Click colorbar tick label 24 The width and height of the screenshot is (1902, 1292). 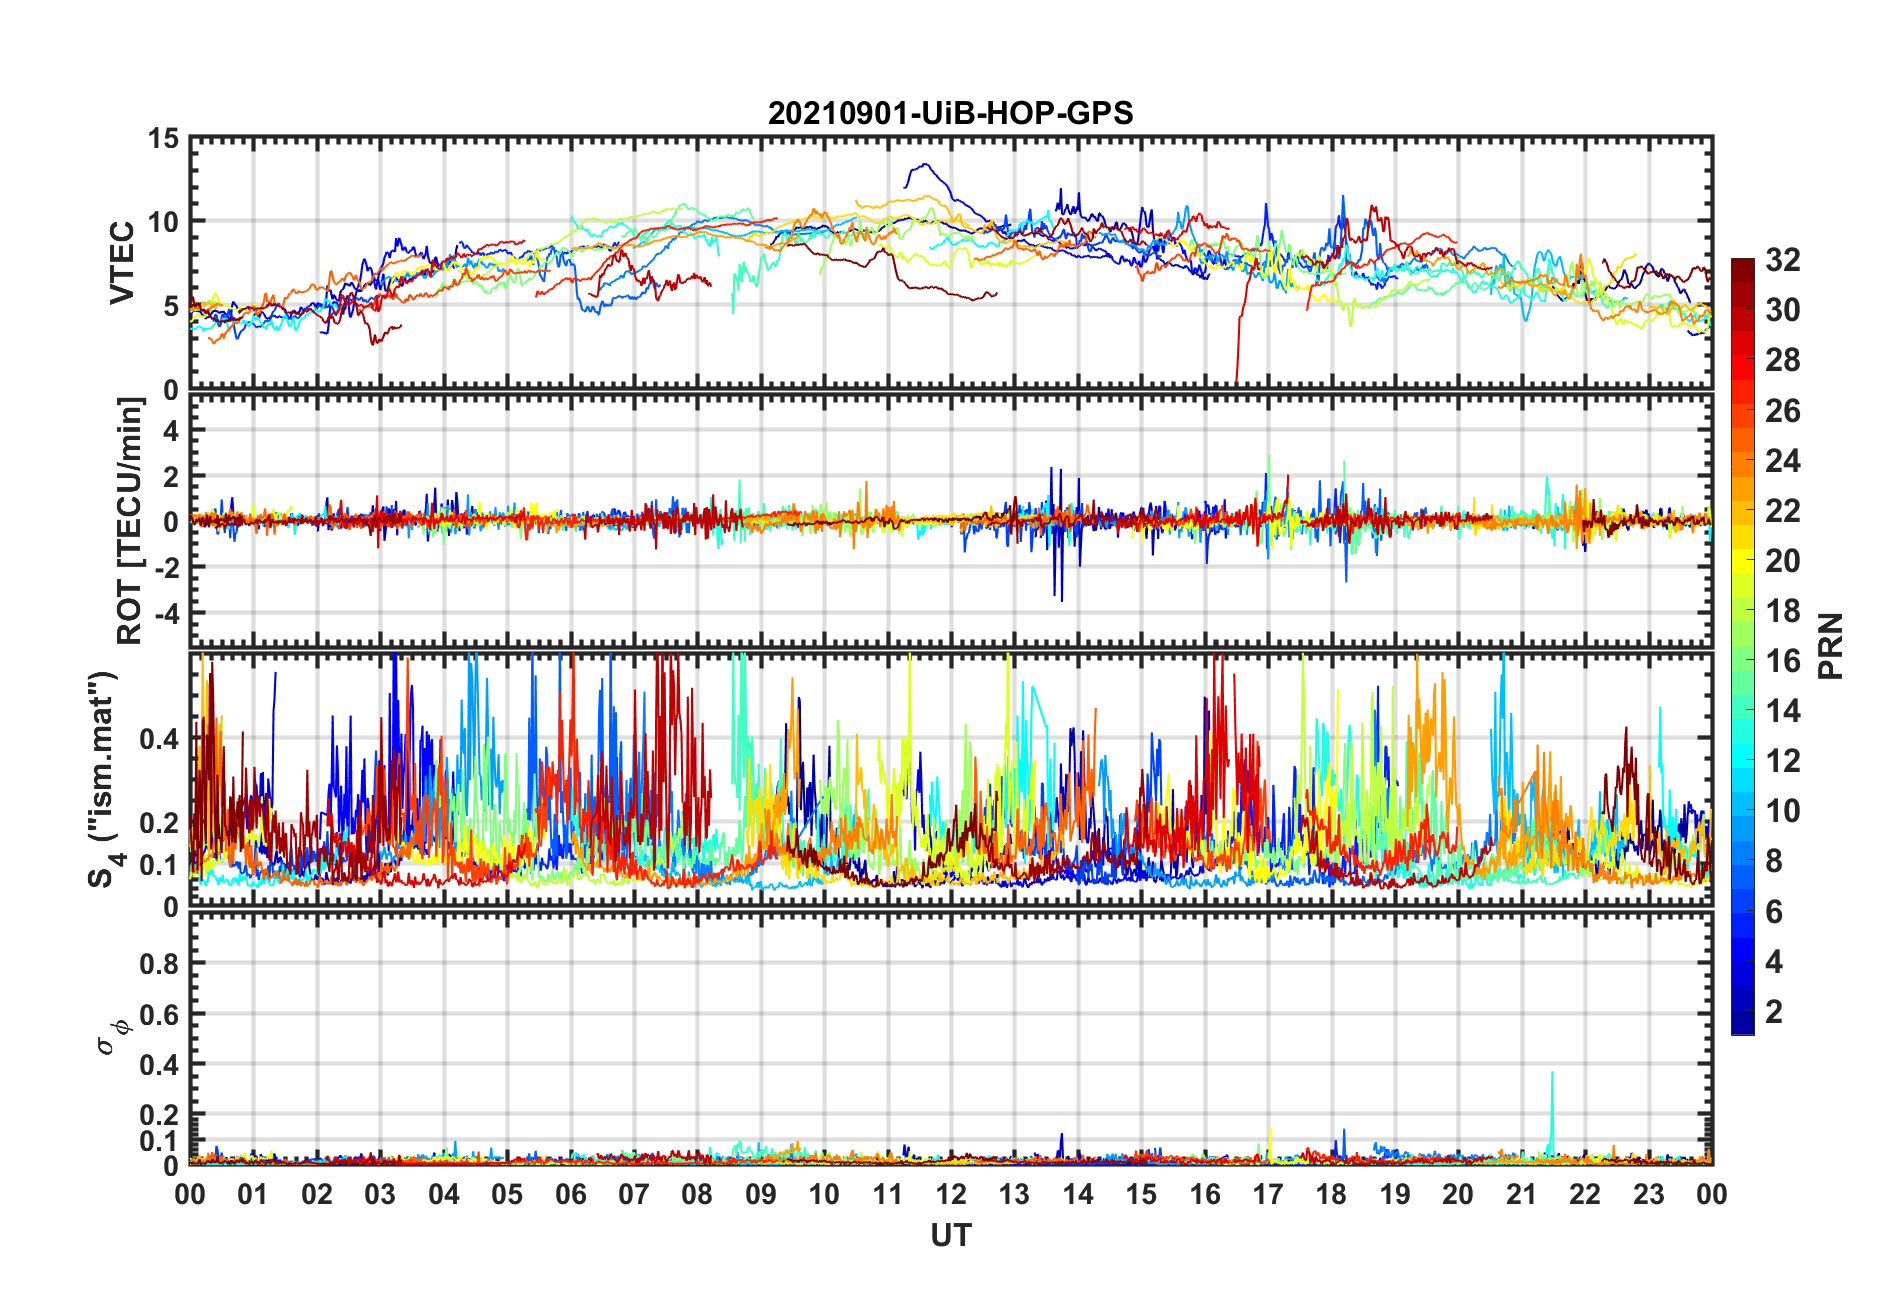coord(1783,461)
